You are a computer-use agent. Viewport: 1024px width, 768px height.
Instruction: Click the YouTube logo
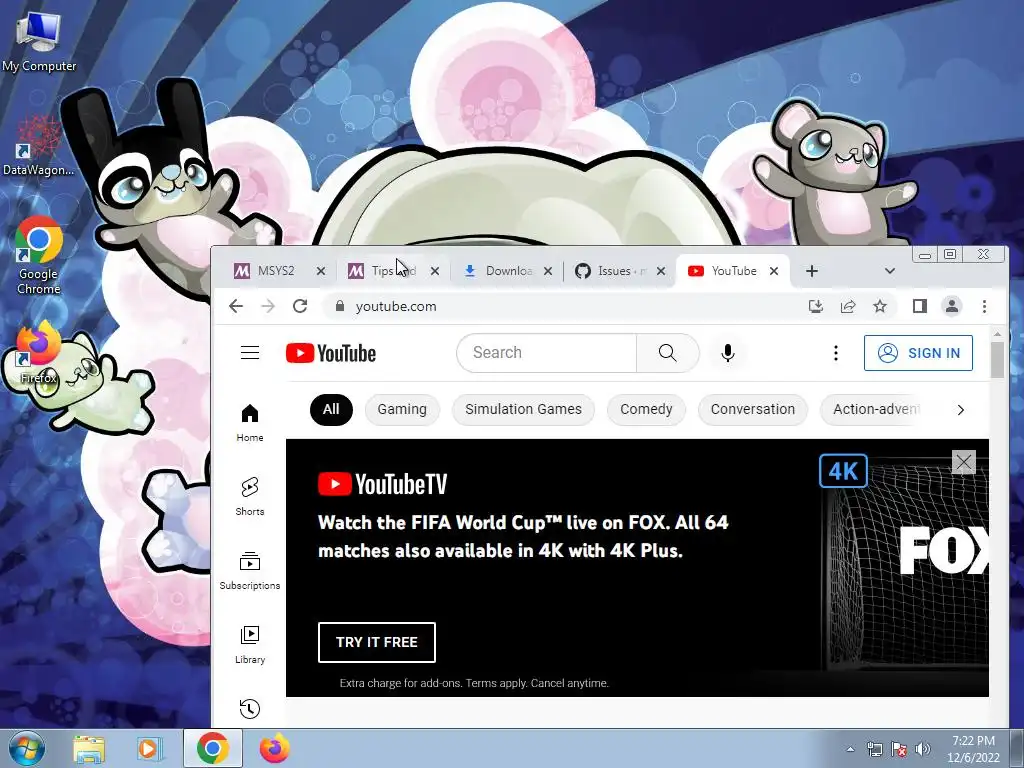pyautogui.click(x=331, y=353)
